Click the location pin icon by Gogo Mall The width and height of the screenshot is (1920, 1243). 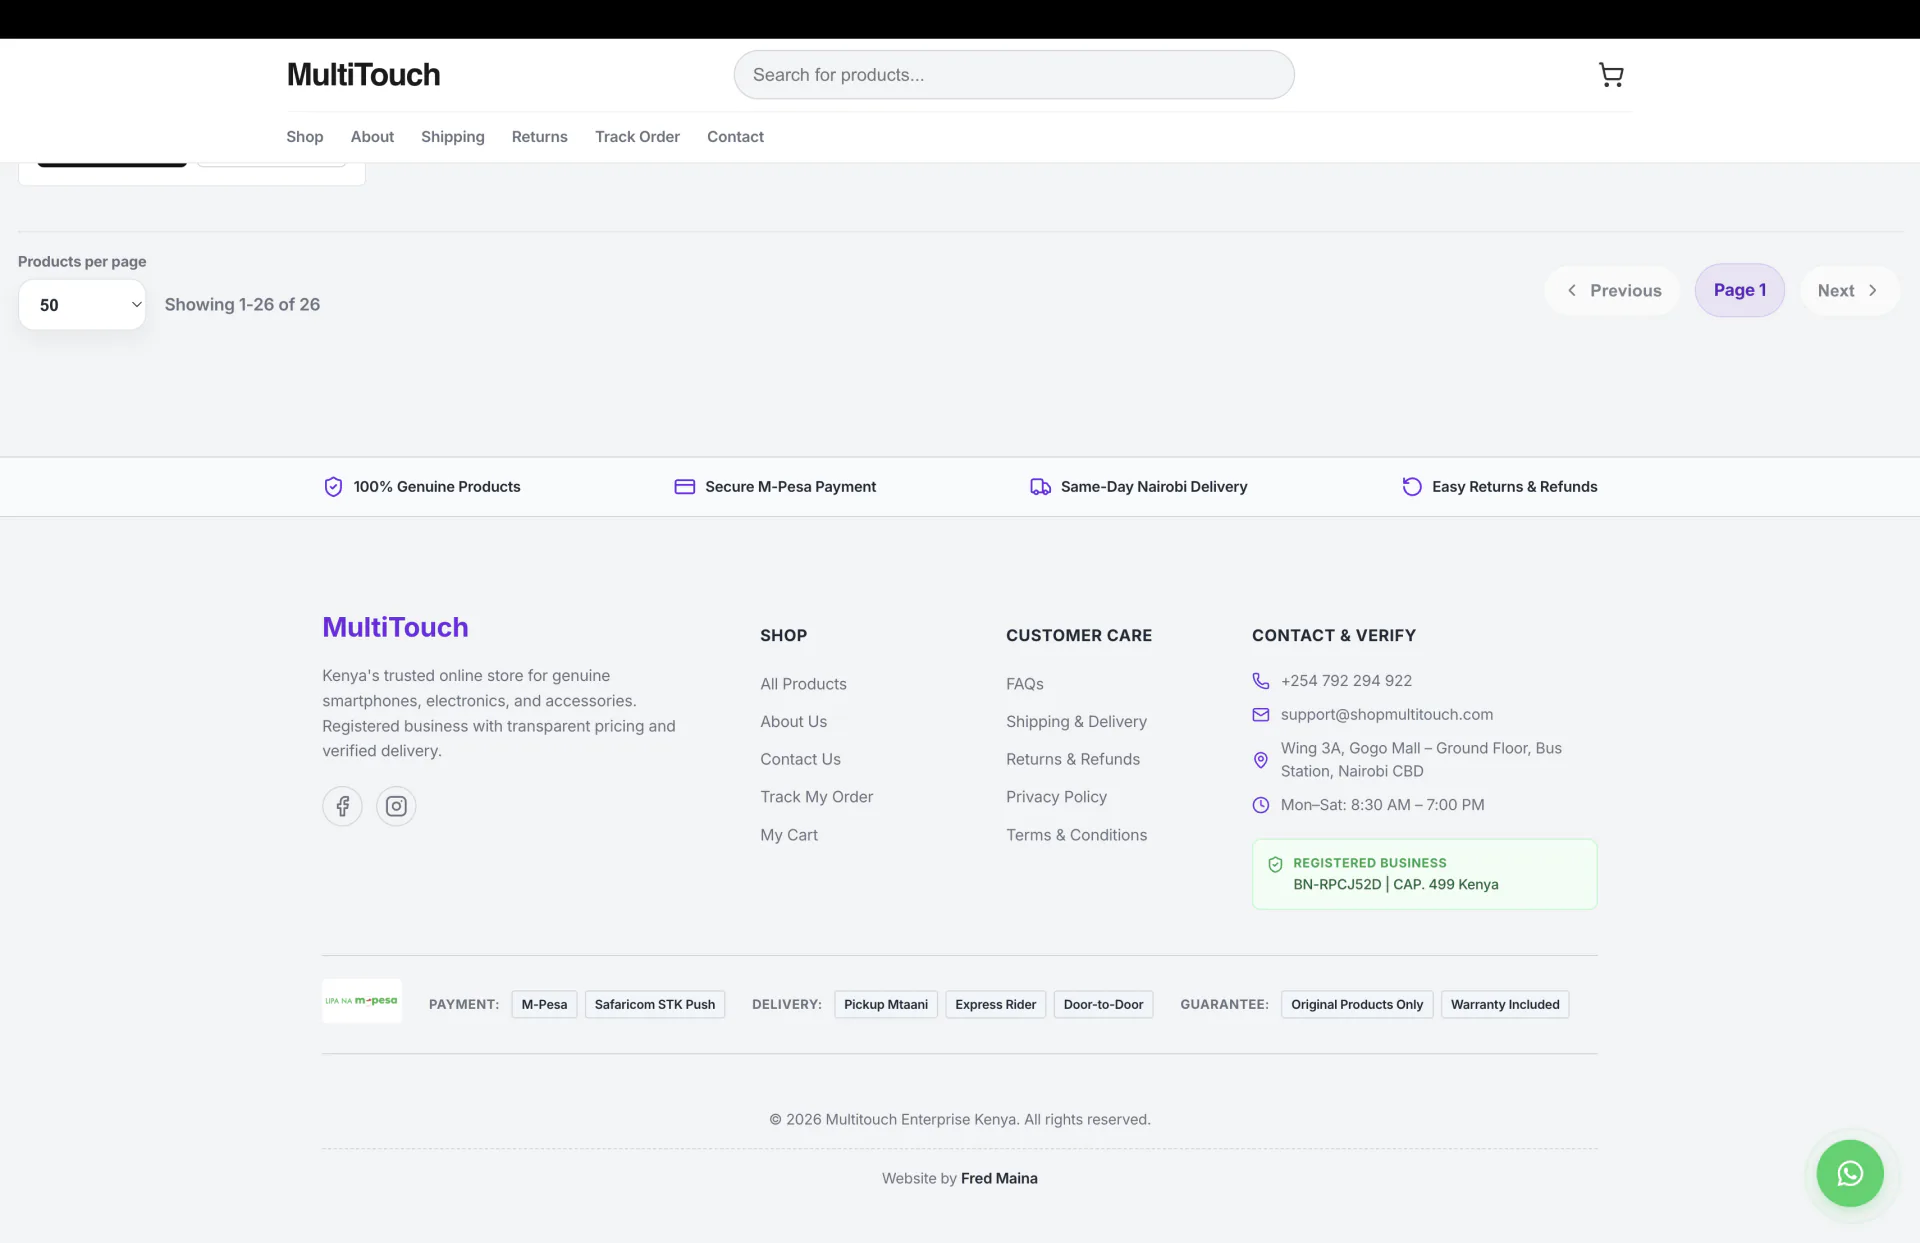1261,760
